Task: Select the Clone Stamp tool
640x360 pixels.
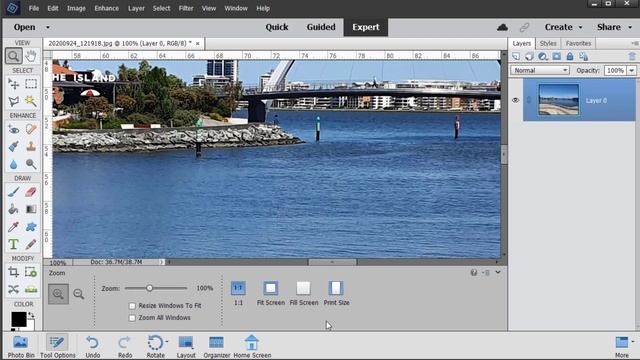Action: click(x=31, y=147)
